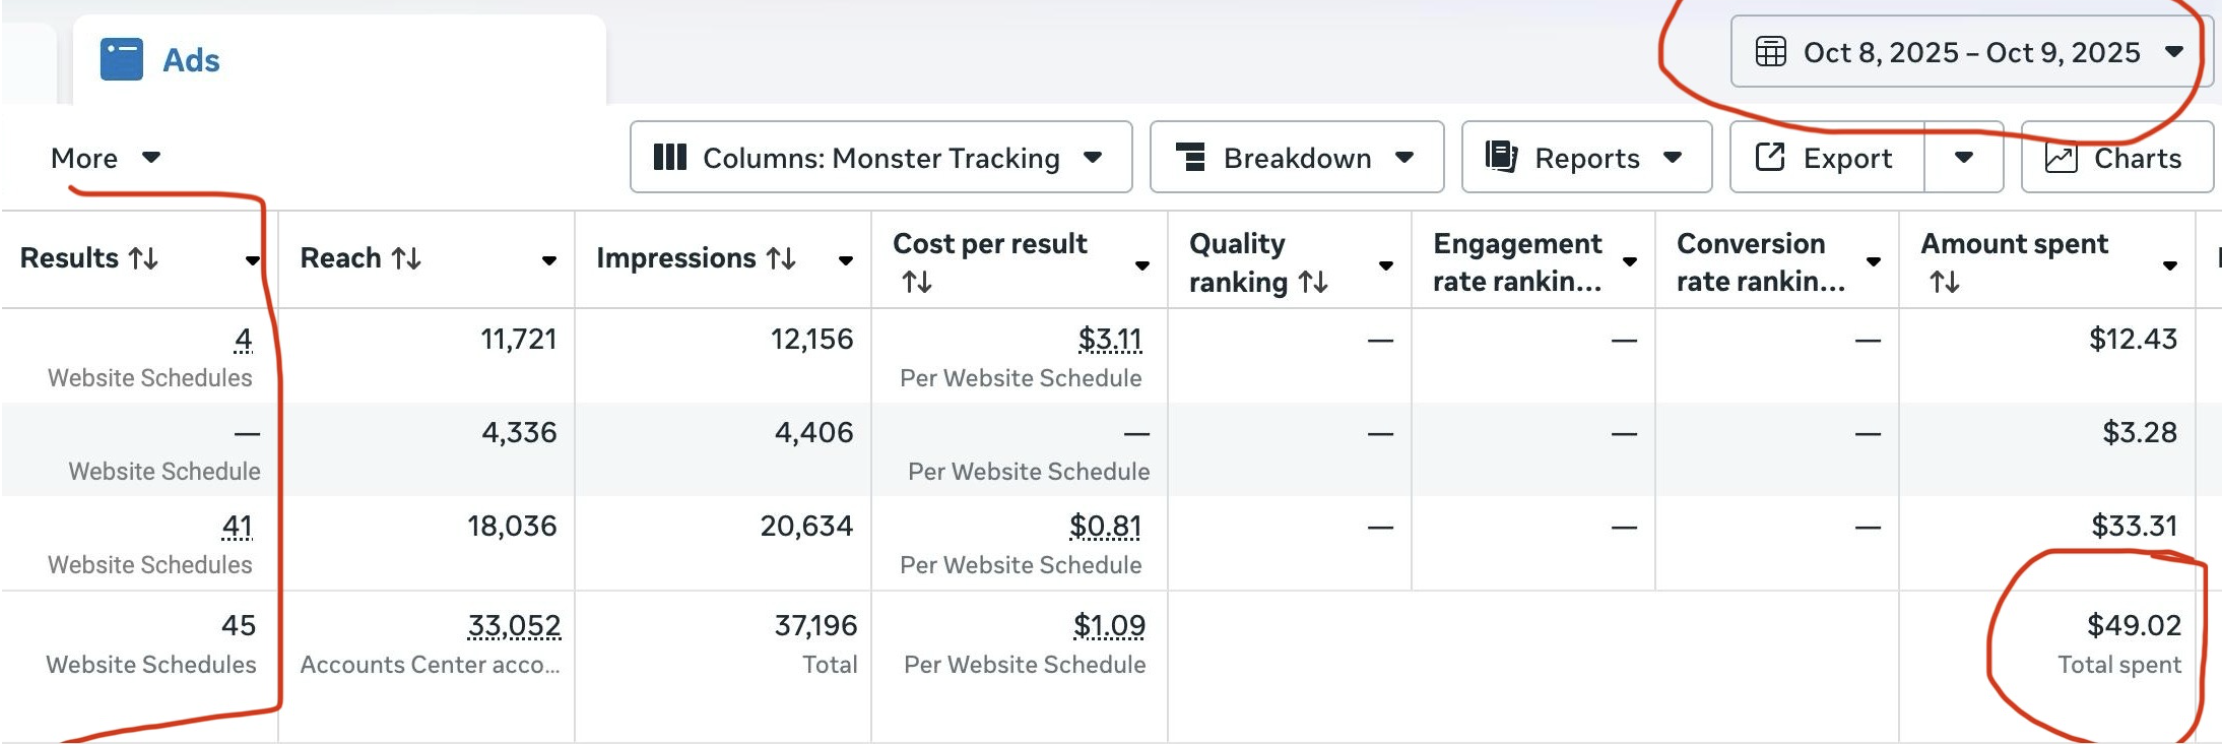Image resolution: width=2230 pixels, height=748 pixels.
Task: Click the blue Ads tab icon
Action: 121,60
